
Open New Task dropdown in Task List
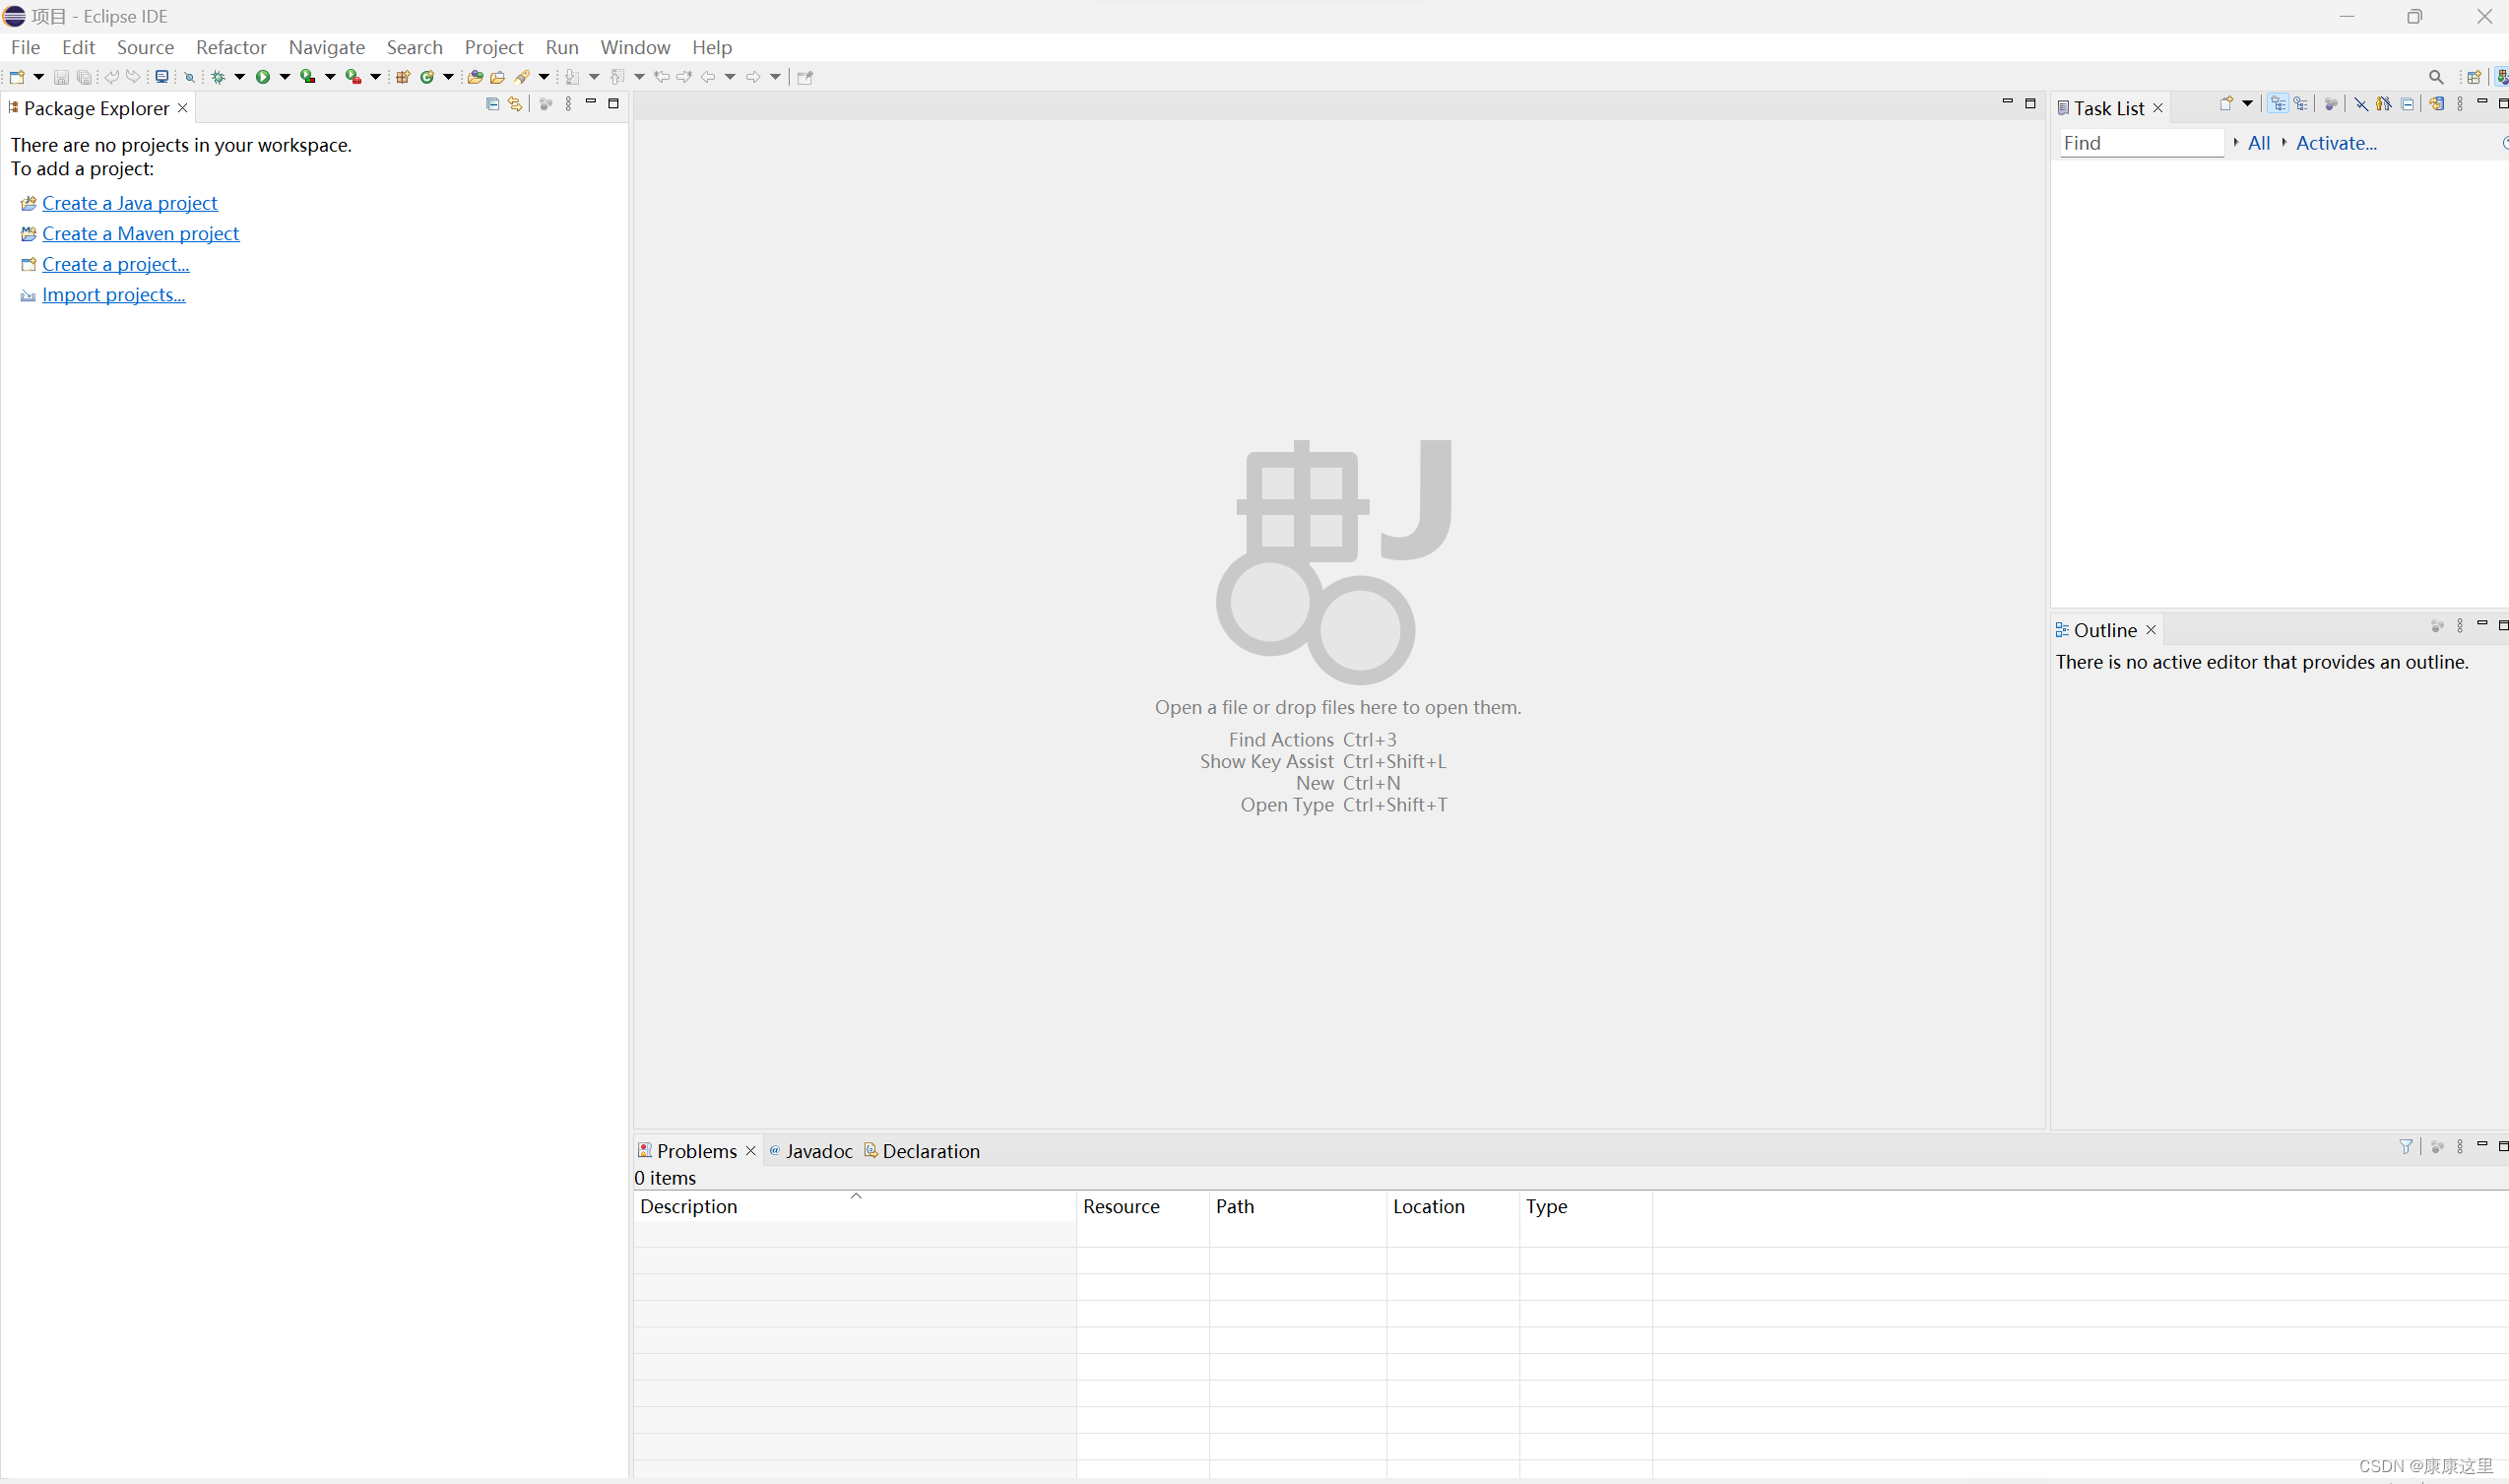point(2248,104)
